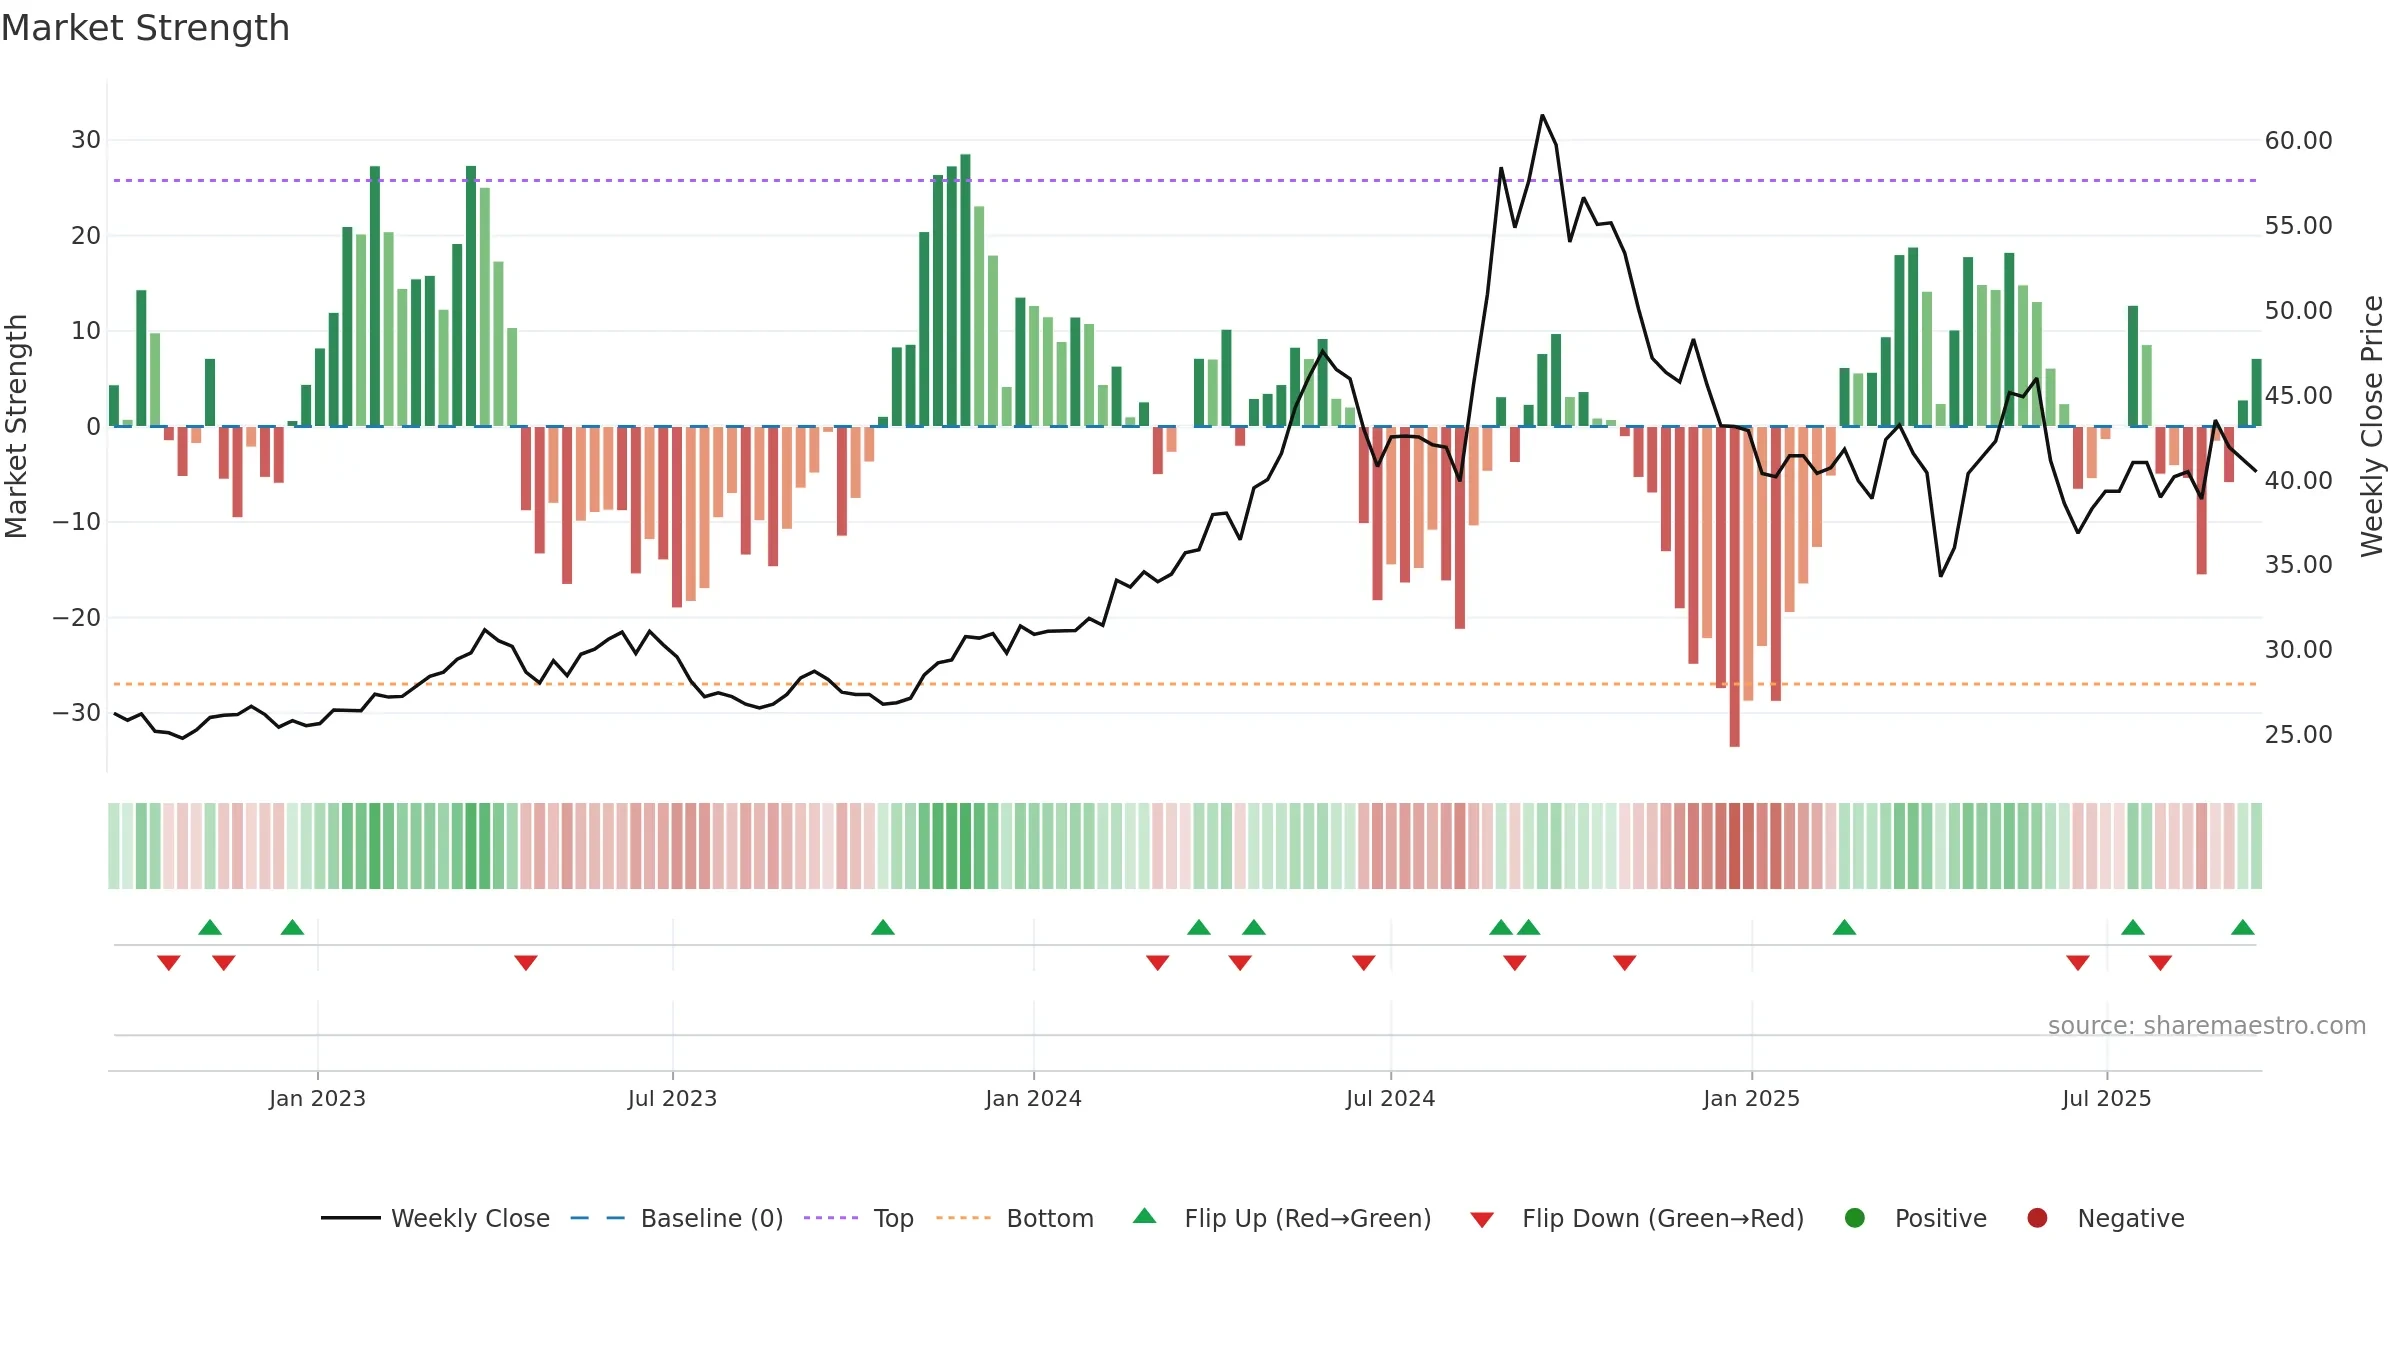Click the 35.00 price axis tick
The image size is (2400, 1350).
point(2298,565)
